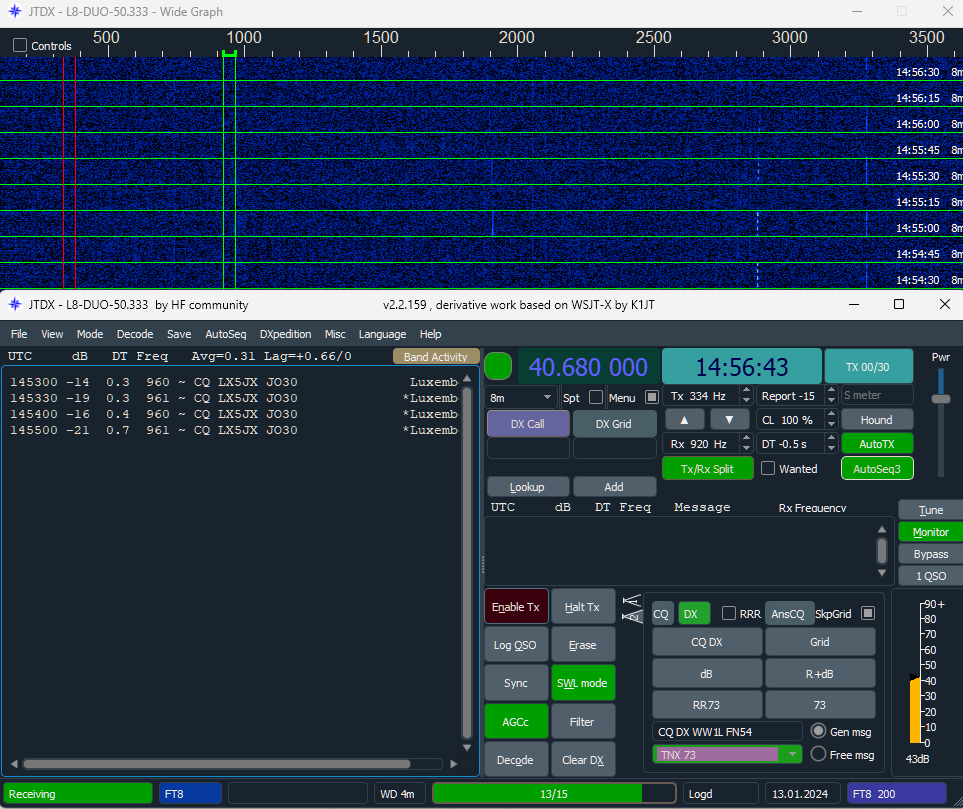Image resolution: width=963 pixels, height=809 pixels.
Task: Select the 145500 CQ LX5JX JO30 decode line
Action: click(x=233, y=430)
